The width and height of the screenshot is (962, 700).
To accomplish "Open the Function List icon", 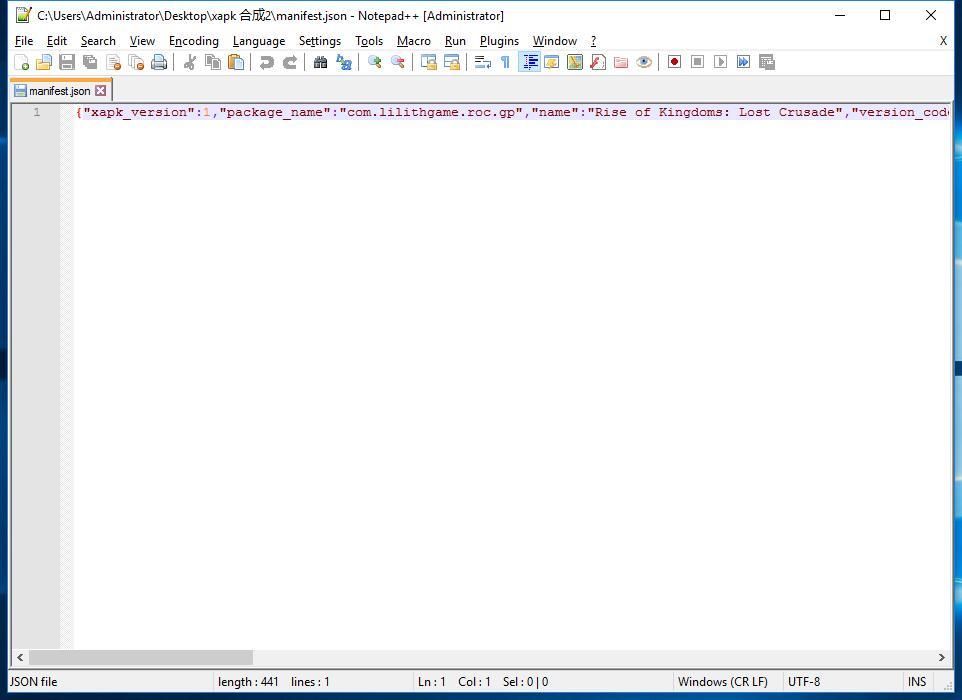I will point(598,62).
